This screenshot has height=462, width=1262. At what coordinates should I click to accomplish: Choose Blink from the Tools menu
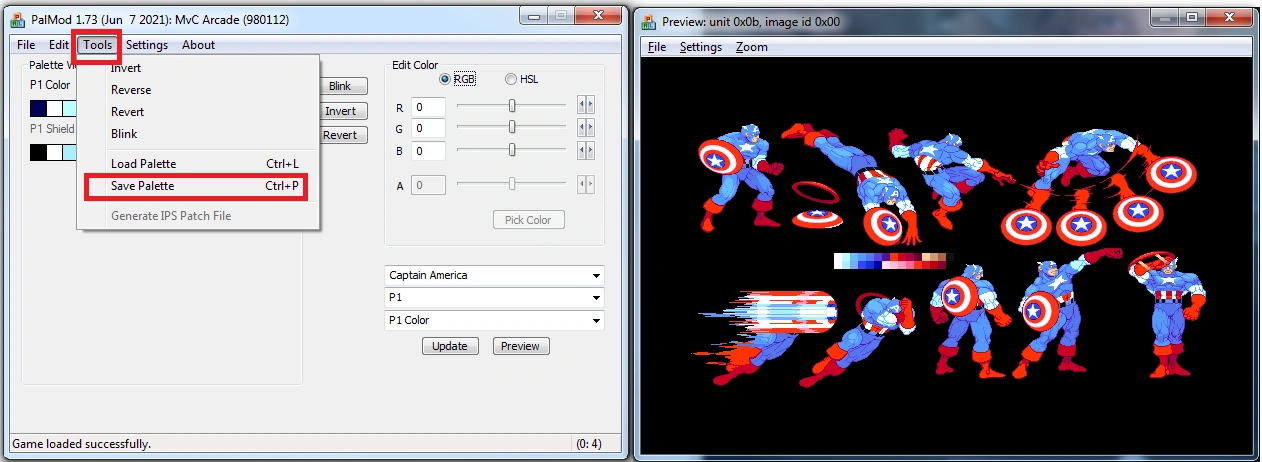click(x=198, y=134)
